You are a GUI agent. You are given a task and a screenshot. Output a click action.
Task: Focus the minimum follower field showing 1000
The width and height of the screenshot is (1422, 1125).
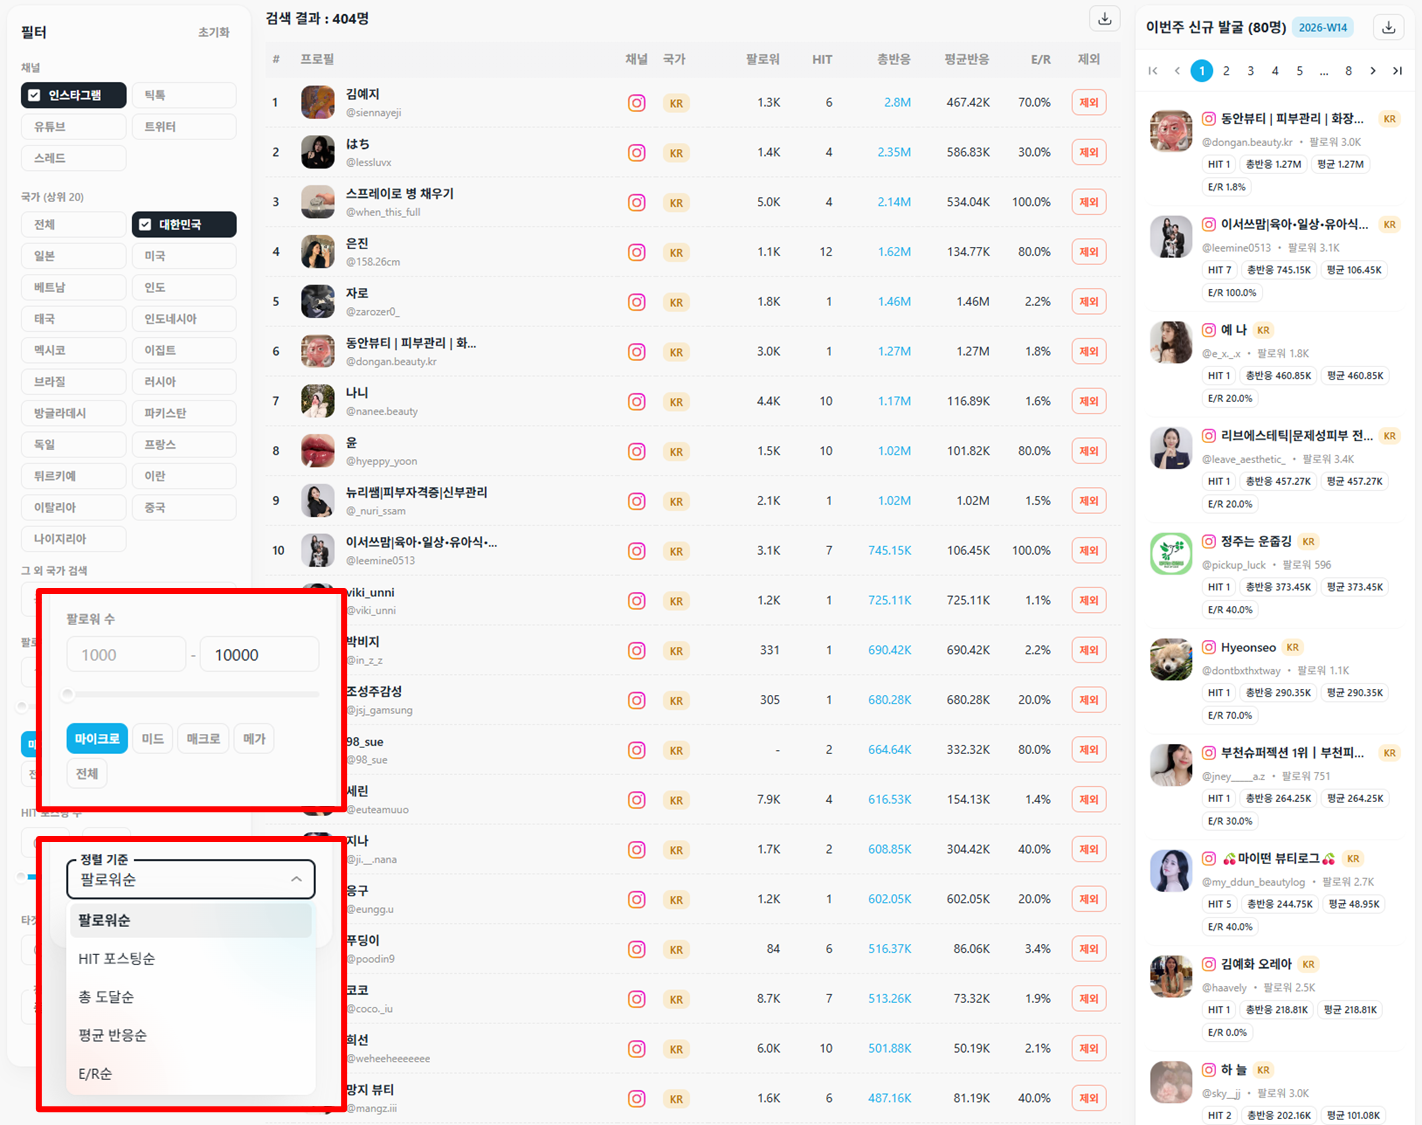126,655
